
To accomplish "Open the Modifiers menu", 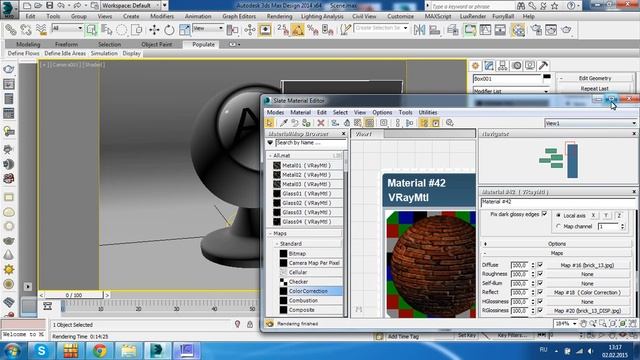I will point(162,16).
